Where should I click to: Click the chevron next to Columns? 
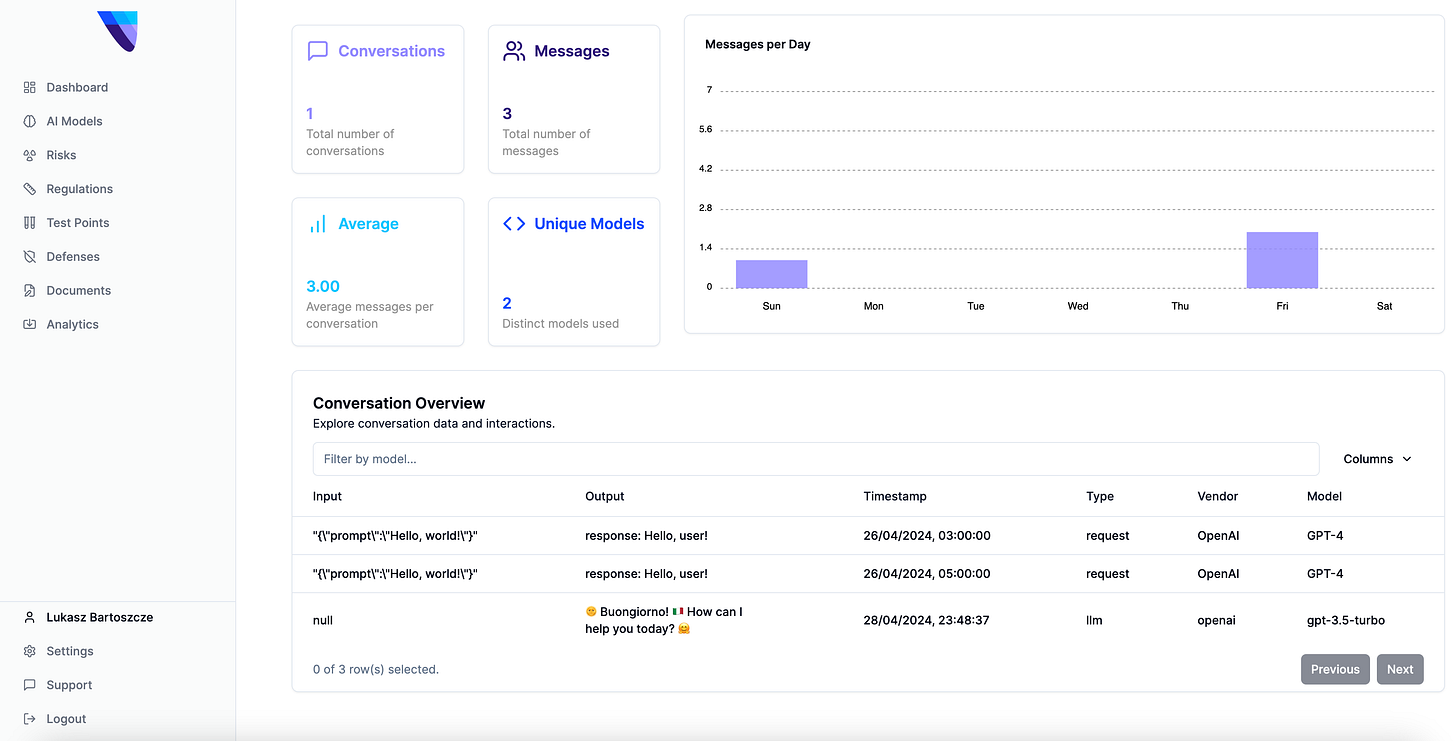(x=1407, y=459)
